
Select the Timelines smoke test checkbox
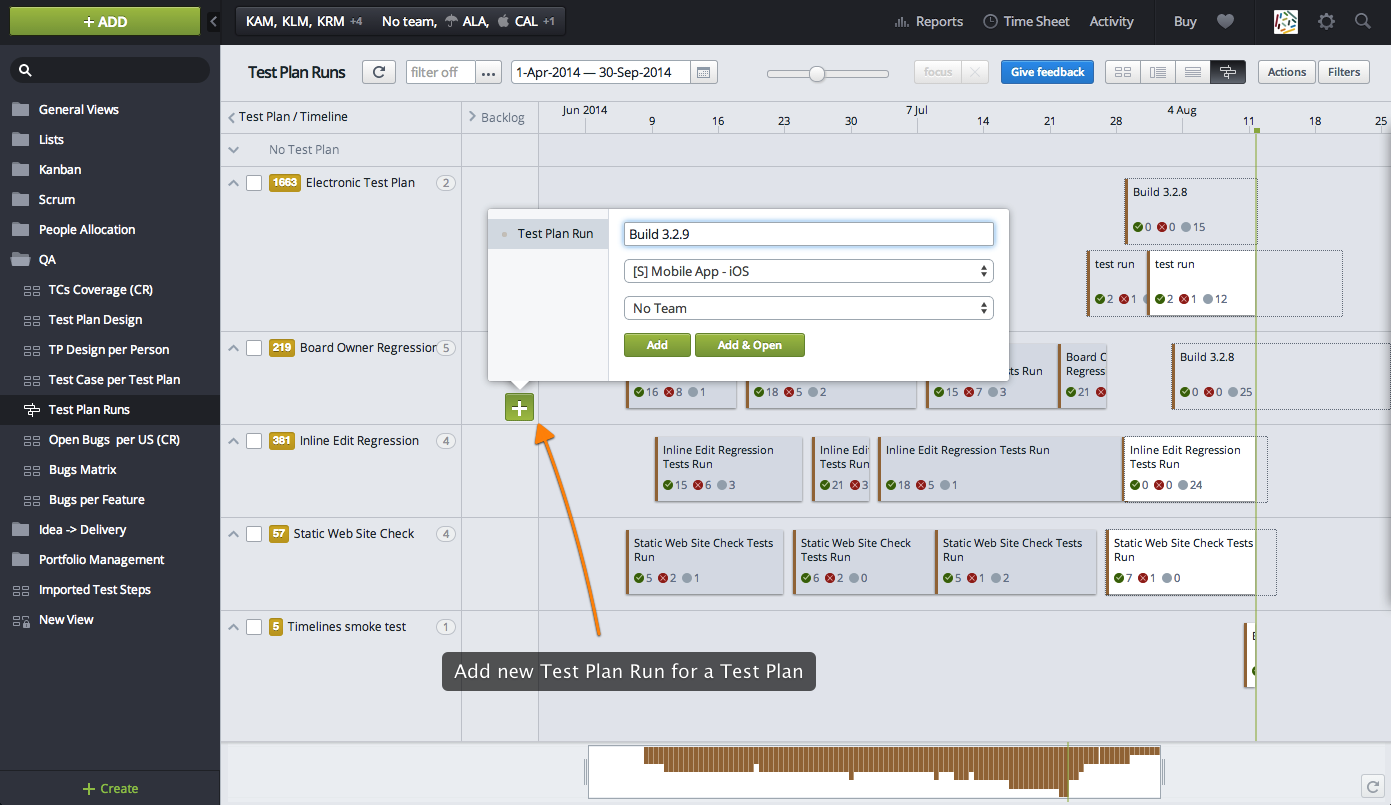(x=253, y=626)
